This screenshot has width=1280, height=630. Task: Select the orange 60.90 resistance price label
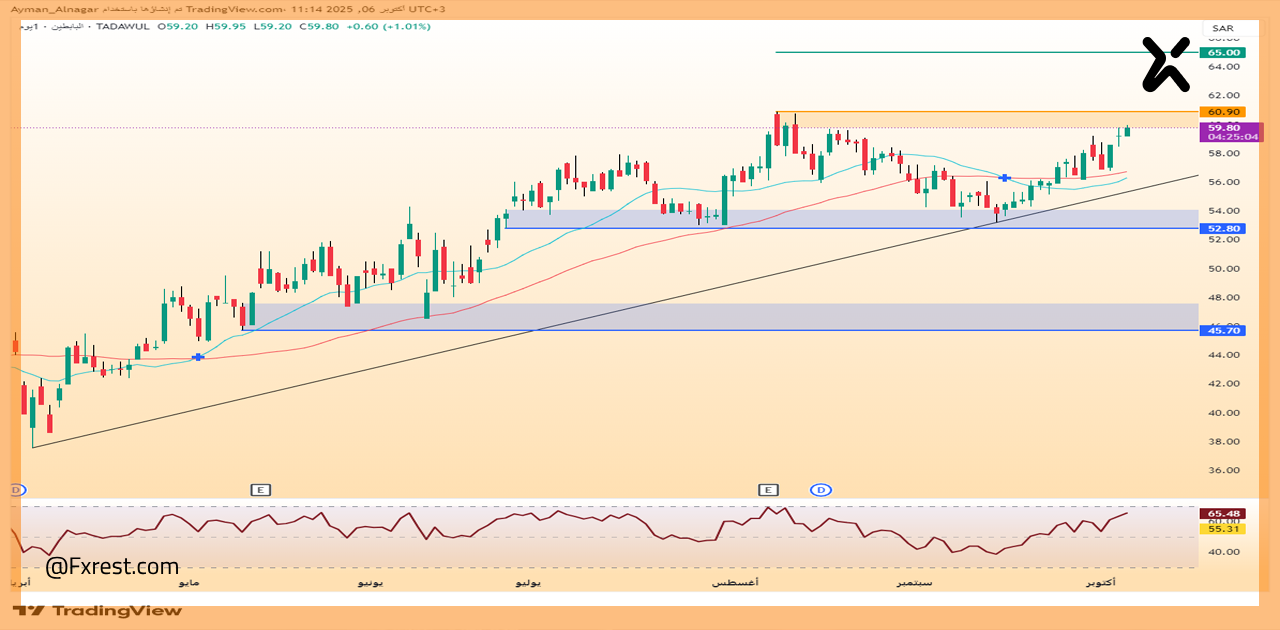pyautogui.click(x=1224, y=112)
